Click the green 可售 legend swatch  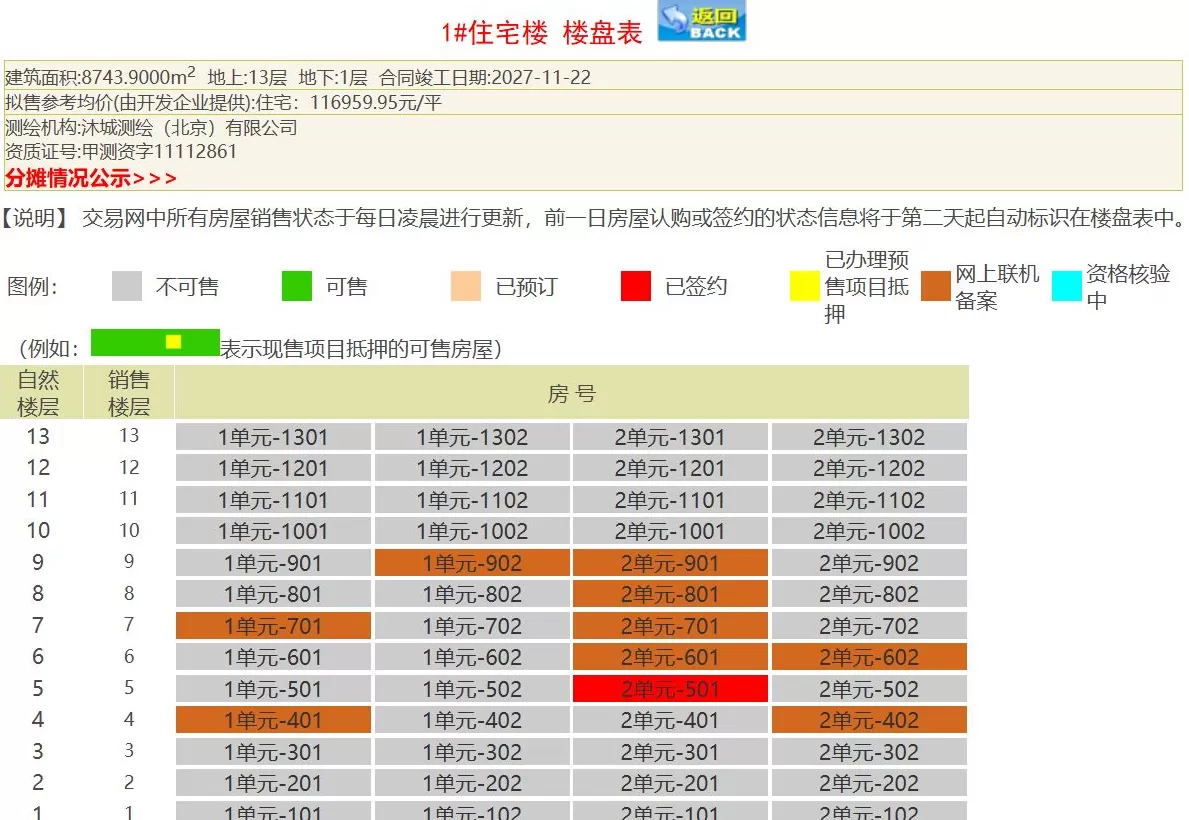(x=298, y=286)
